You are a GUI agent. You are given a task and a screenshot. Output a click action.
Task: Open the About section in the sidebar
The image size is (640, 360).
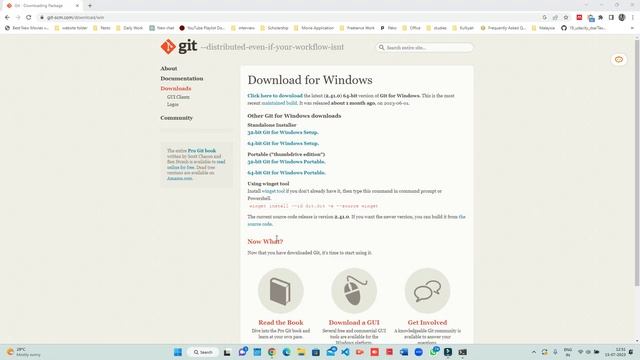pos(169,68)
